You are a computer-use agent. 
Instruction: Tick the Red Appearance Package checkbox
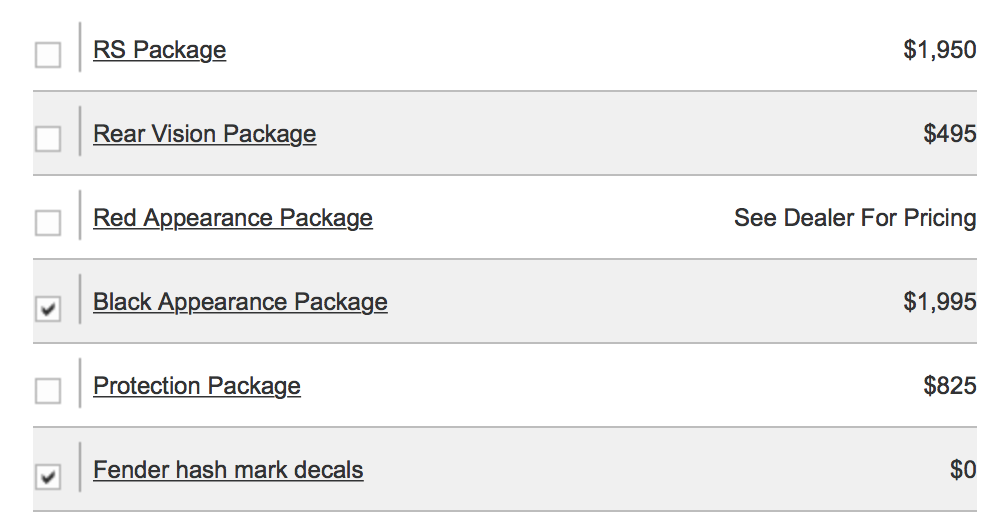click(x=48, y=223)
